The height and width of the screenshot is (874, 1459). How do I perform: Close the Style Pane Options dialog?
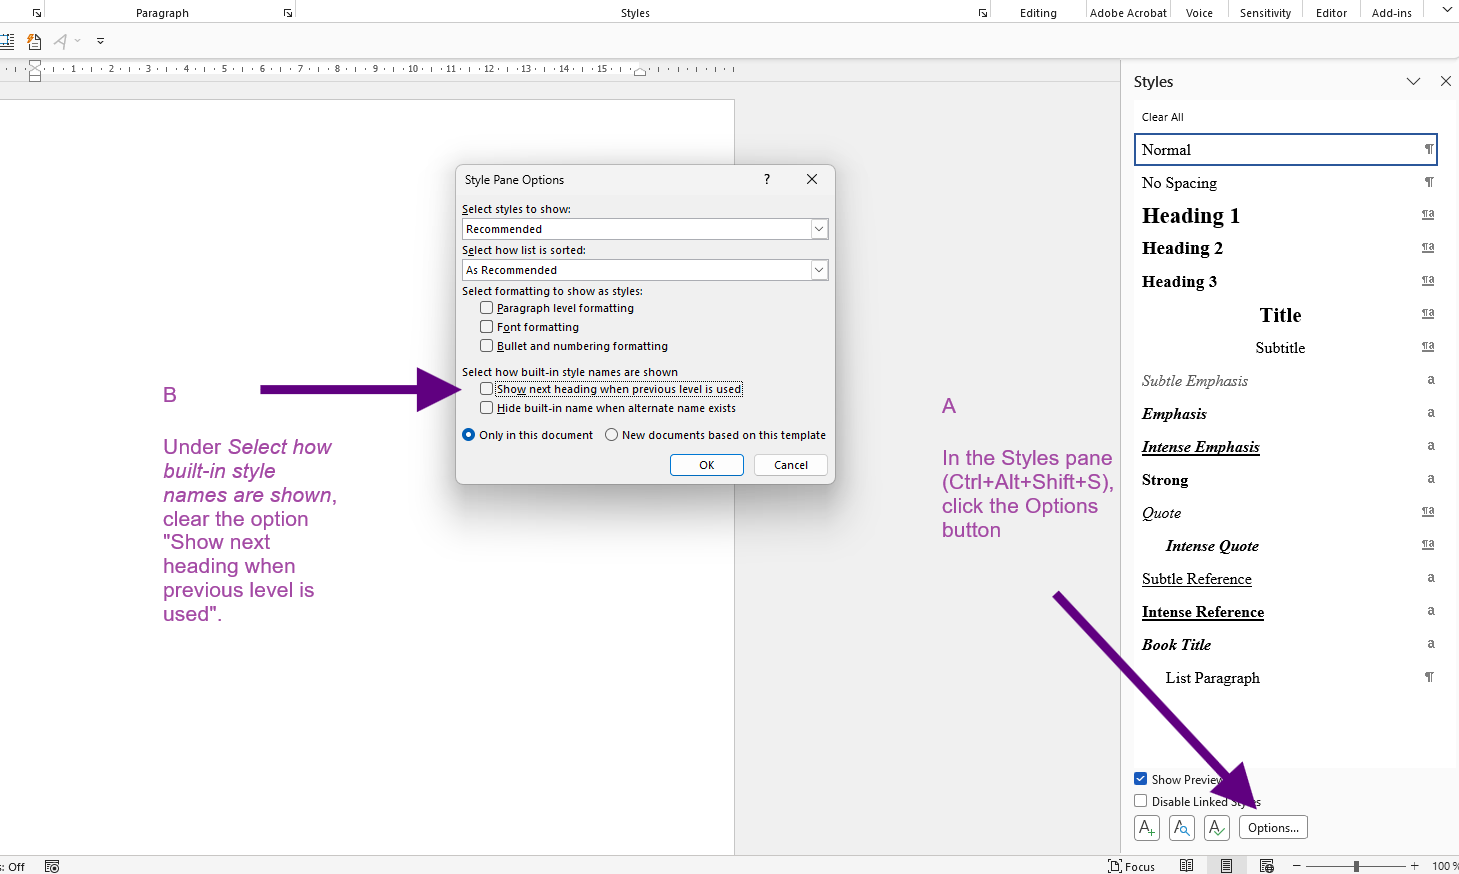(x=812, y=179)
